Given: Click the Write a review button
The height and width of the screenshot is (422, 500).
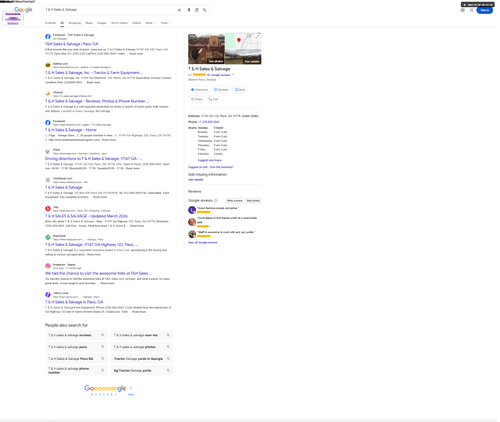Looking at the screenshot, I should click(x=235, y=201).
